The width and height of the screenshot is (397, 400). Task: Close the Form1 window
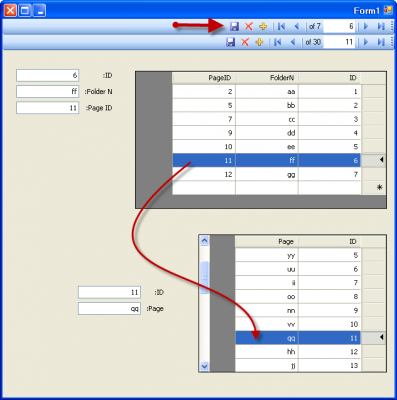pyautogui.click(x=10, y=11)
